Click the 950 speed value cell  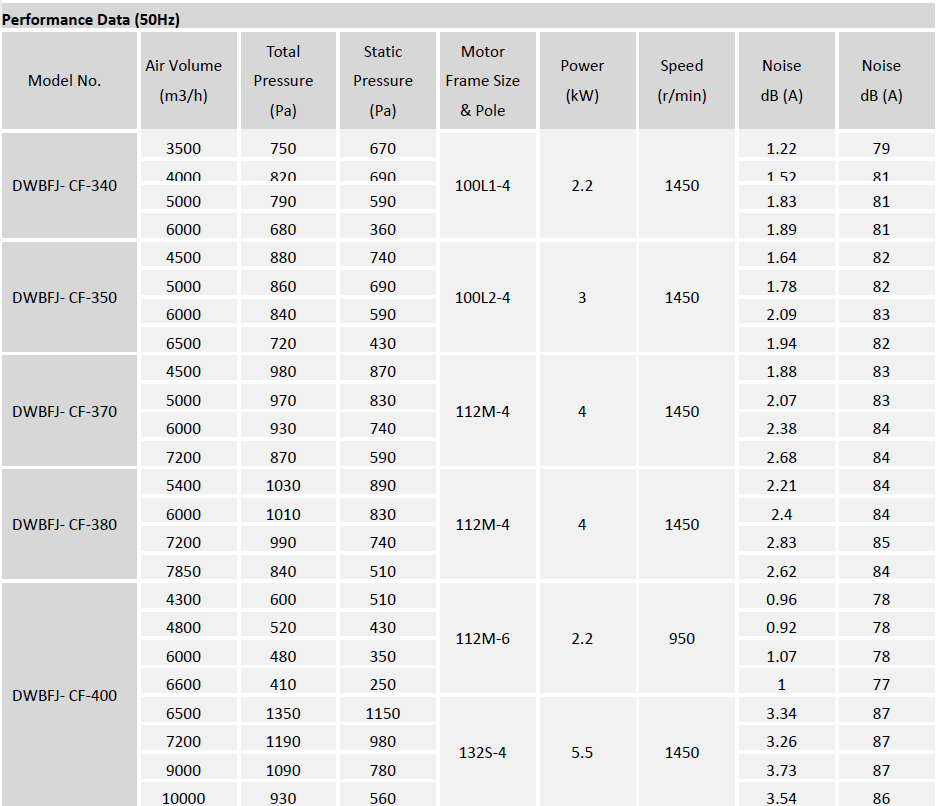682,638
